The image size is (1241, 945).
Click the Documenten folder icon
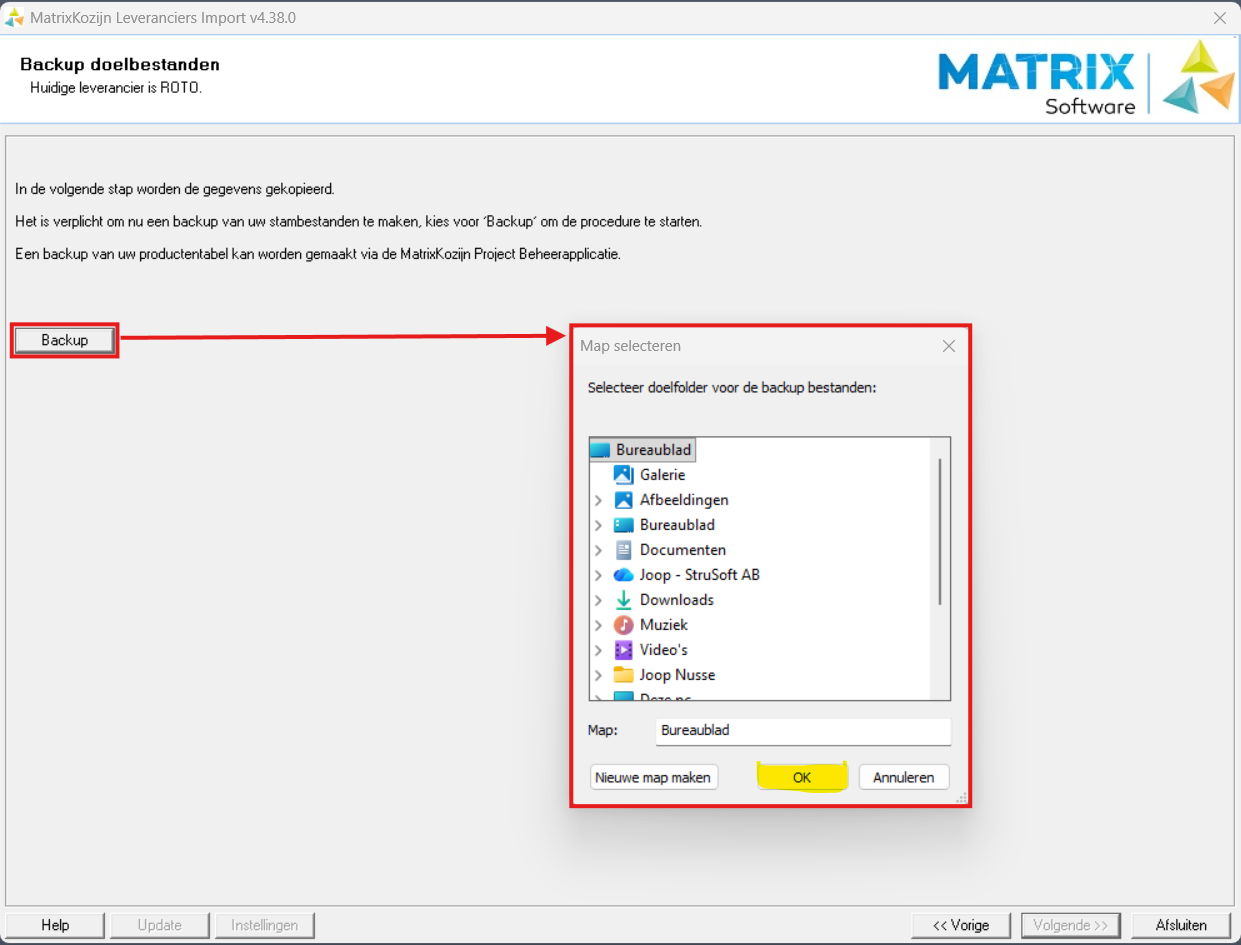pos(624,550)
